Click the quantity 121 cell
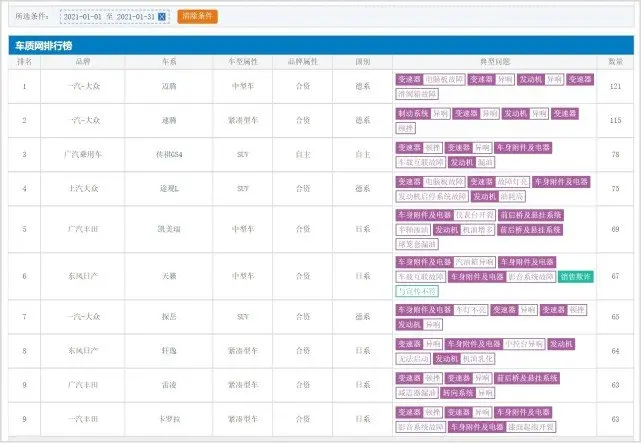Screen dimensions: 641x443 (x=615, y=86)
